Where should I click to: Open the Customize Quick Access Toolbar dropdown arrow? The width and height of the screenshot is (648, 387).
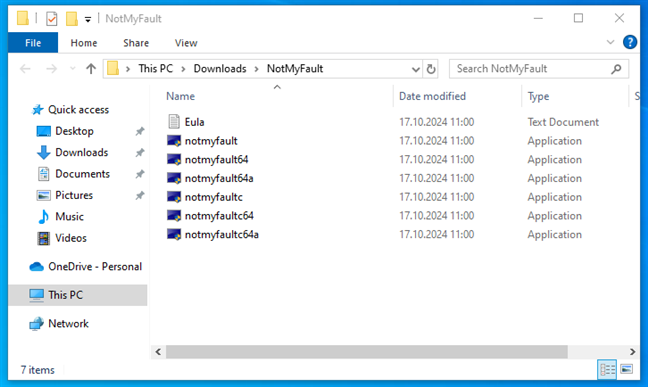88,19
